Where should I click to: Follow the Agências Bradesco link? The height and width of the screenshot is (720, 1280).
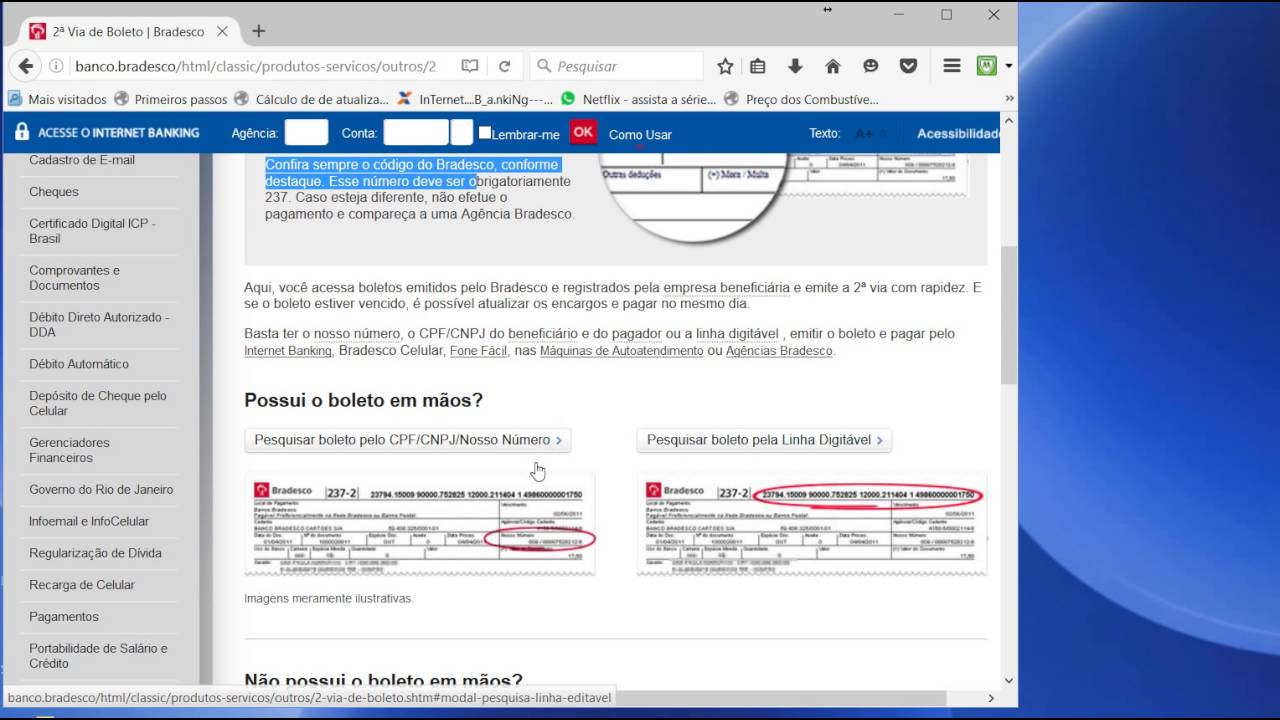coord(779,351)
